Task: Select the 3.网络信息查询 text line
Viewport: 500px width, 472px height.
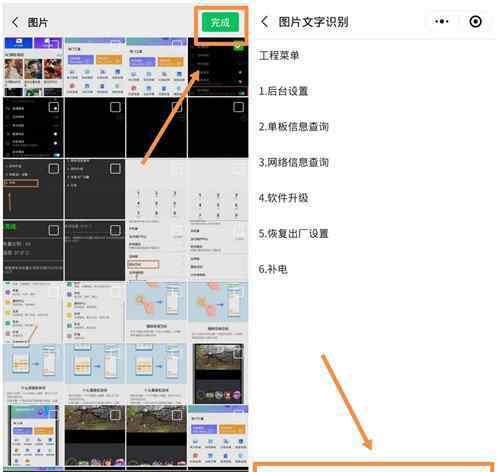Action: tap(294, 162)
